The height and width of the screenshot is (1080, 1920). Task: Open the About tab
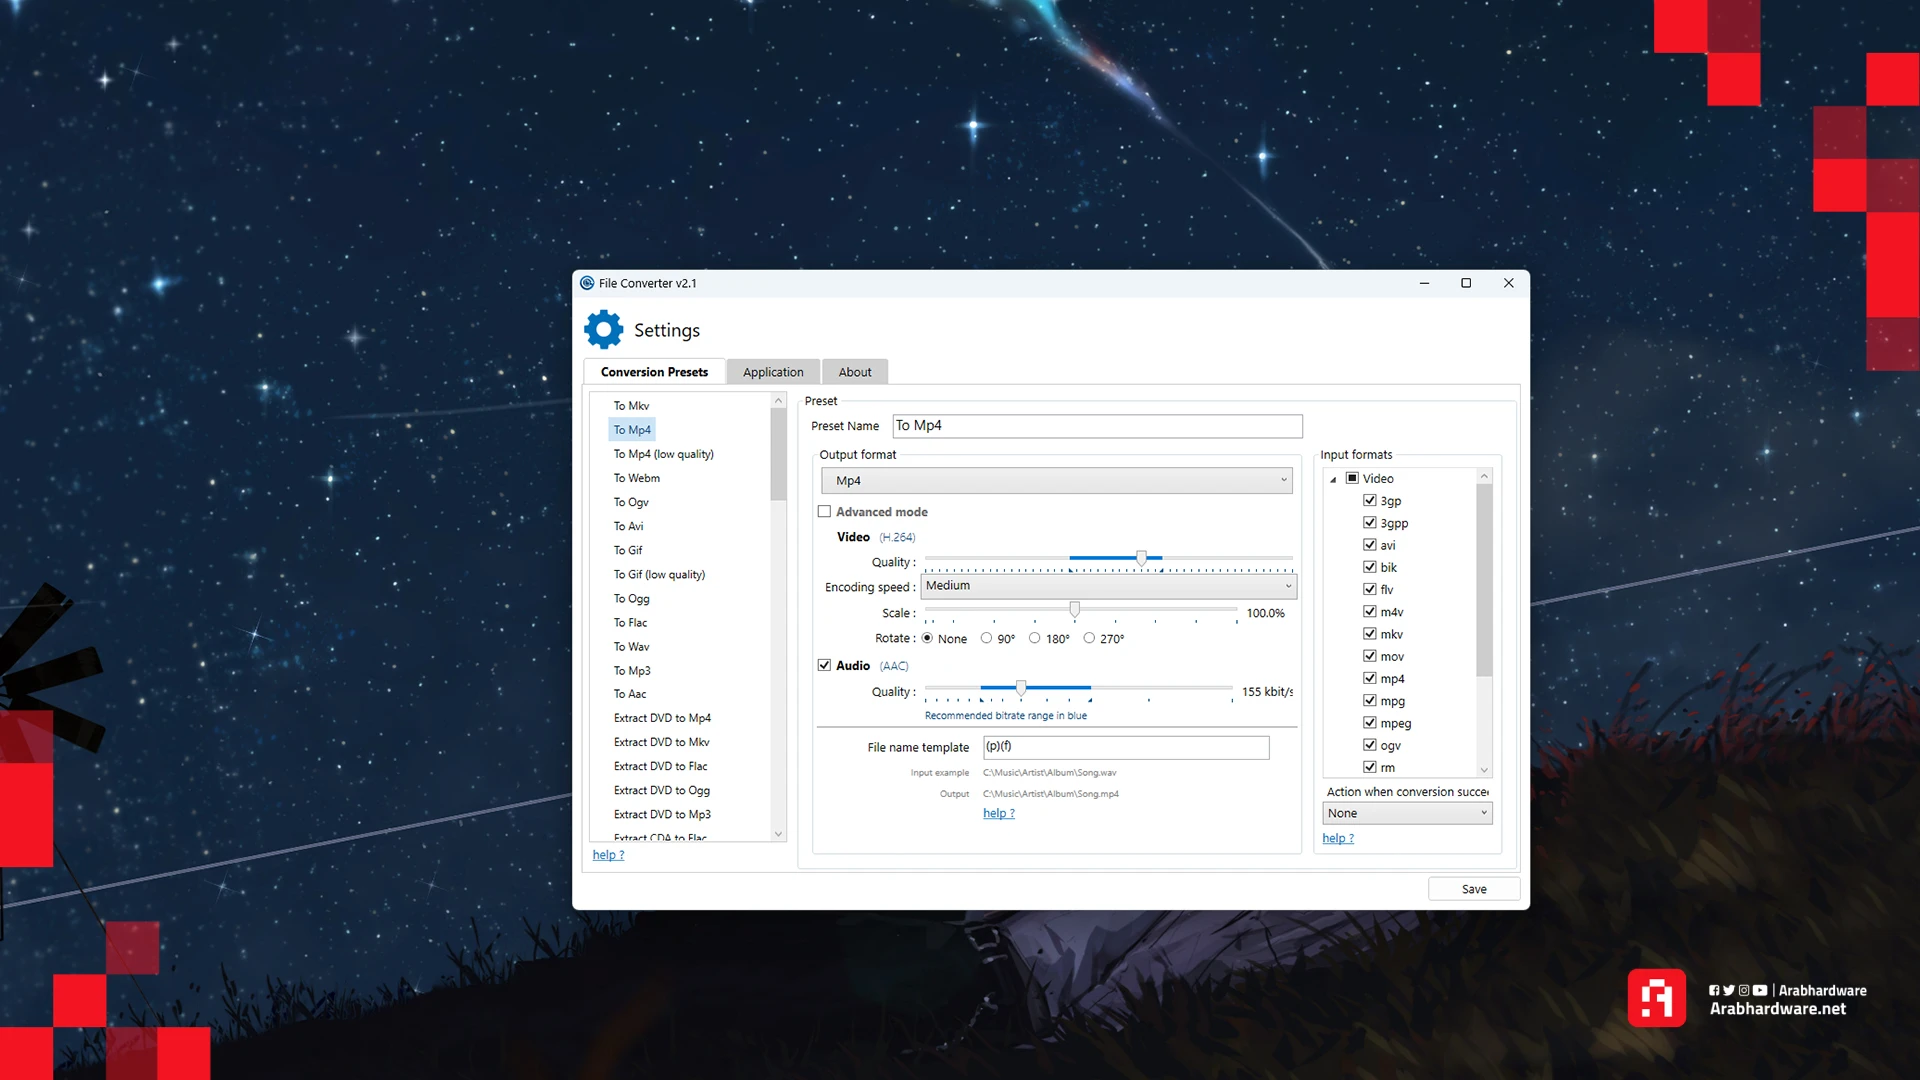(854, 372)
